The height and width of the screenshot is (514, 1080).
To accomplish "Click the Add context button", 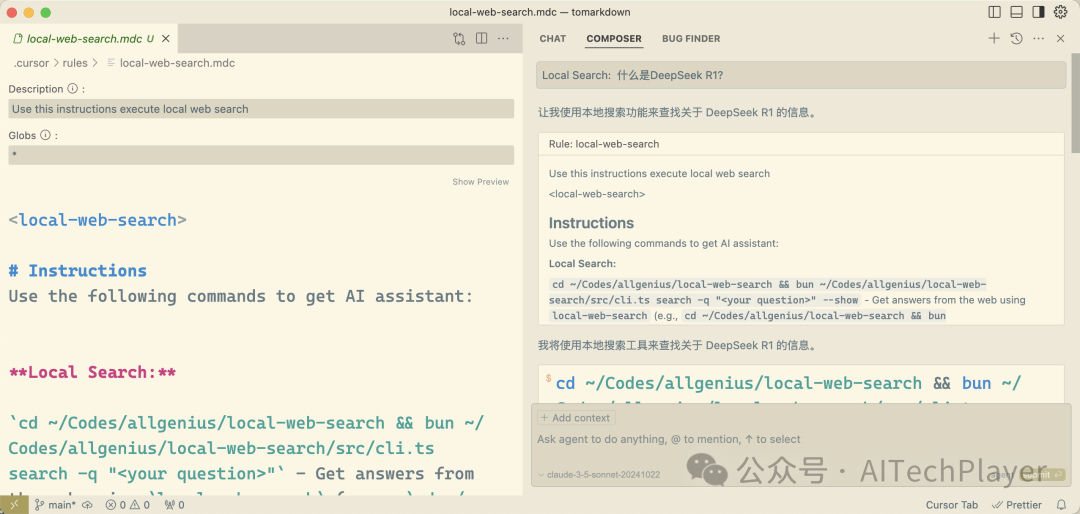I will 577,418.
